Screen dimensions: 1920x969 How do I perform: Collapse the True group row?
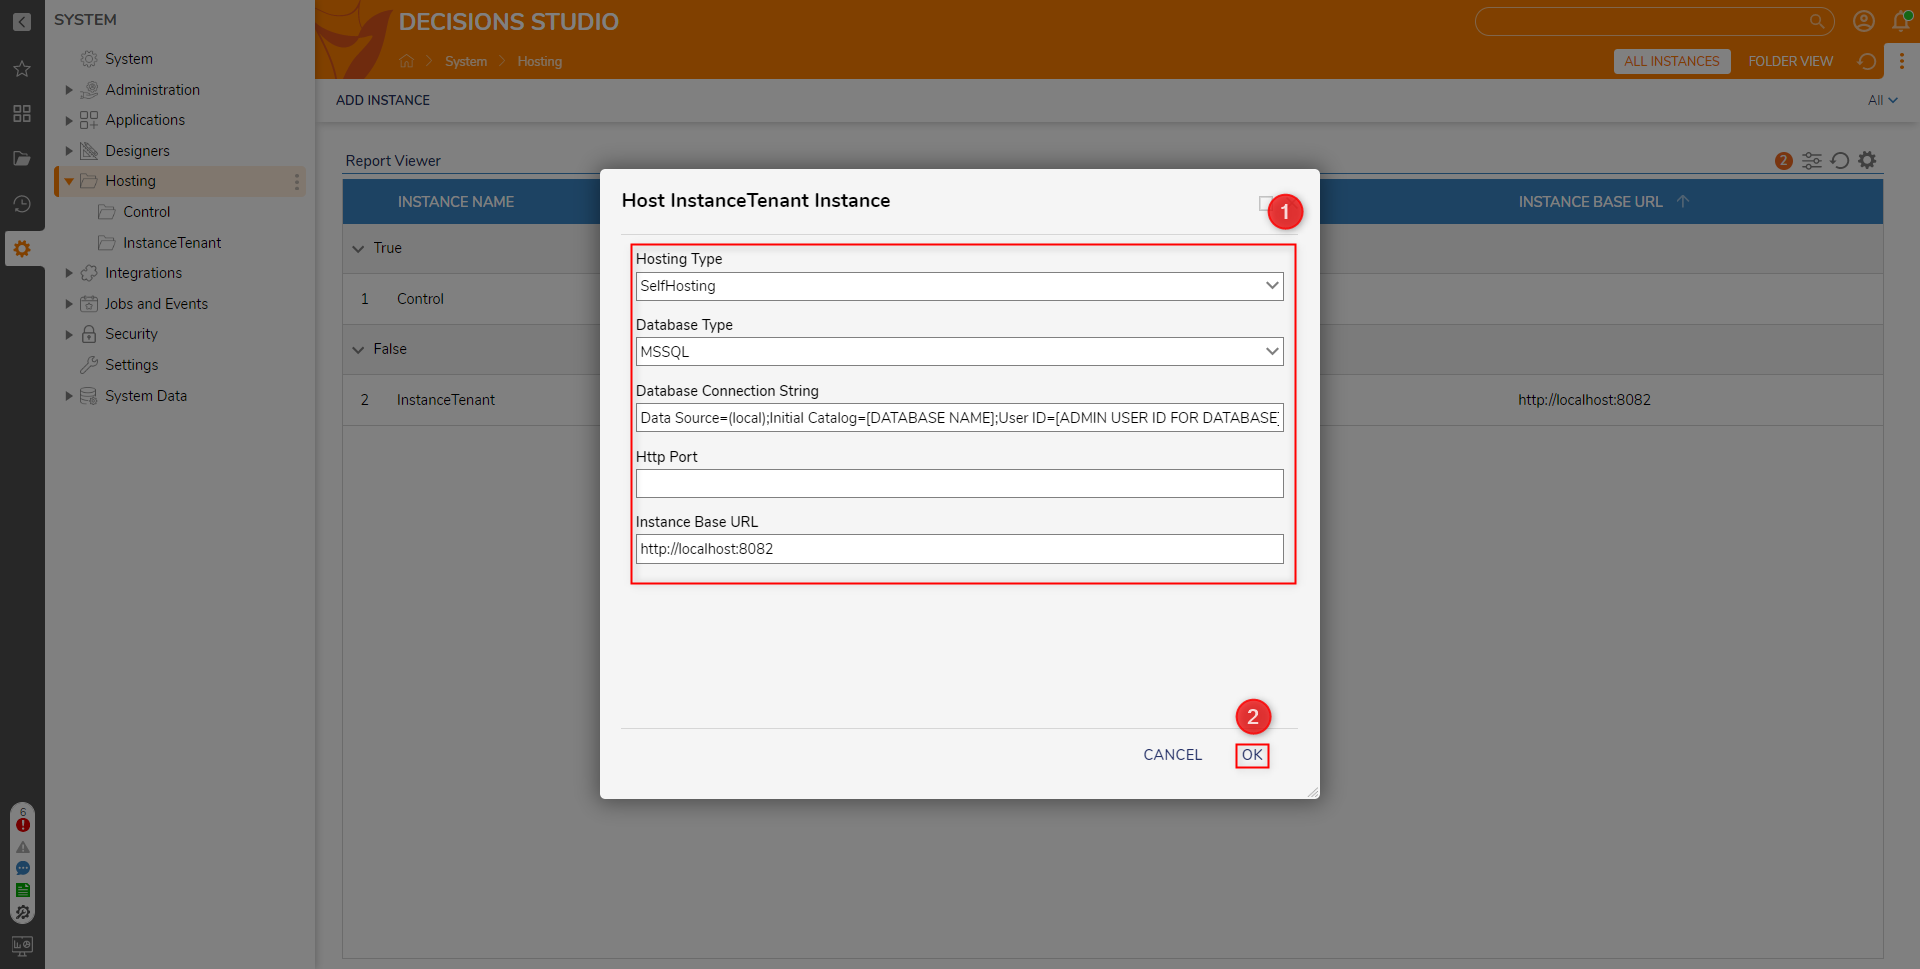(358, 248)
